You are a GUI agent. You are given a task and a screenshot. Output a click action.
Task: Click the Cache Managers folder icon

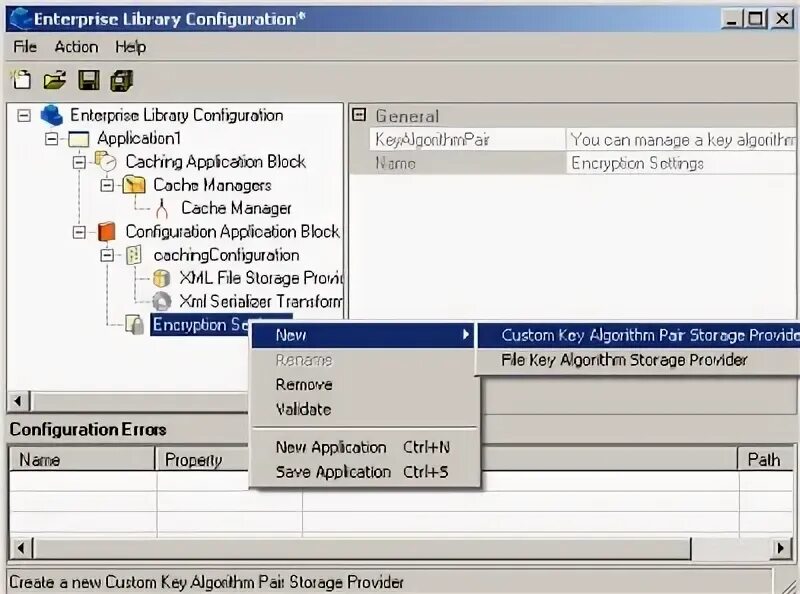[x=134, y=185]
